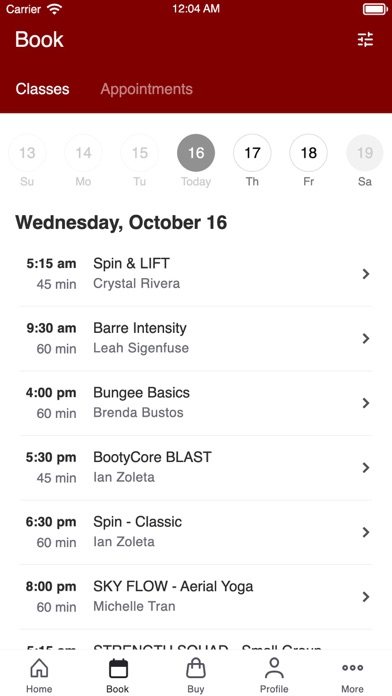Tap the Book calendar icon

(x=118, y=668)
